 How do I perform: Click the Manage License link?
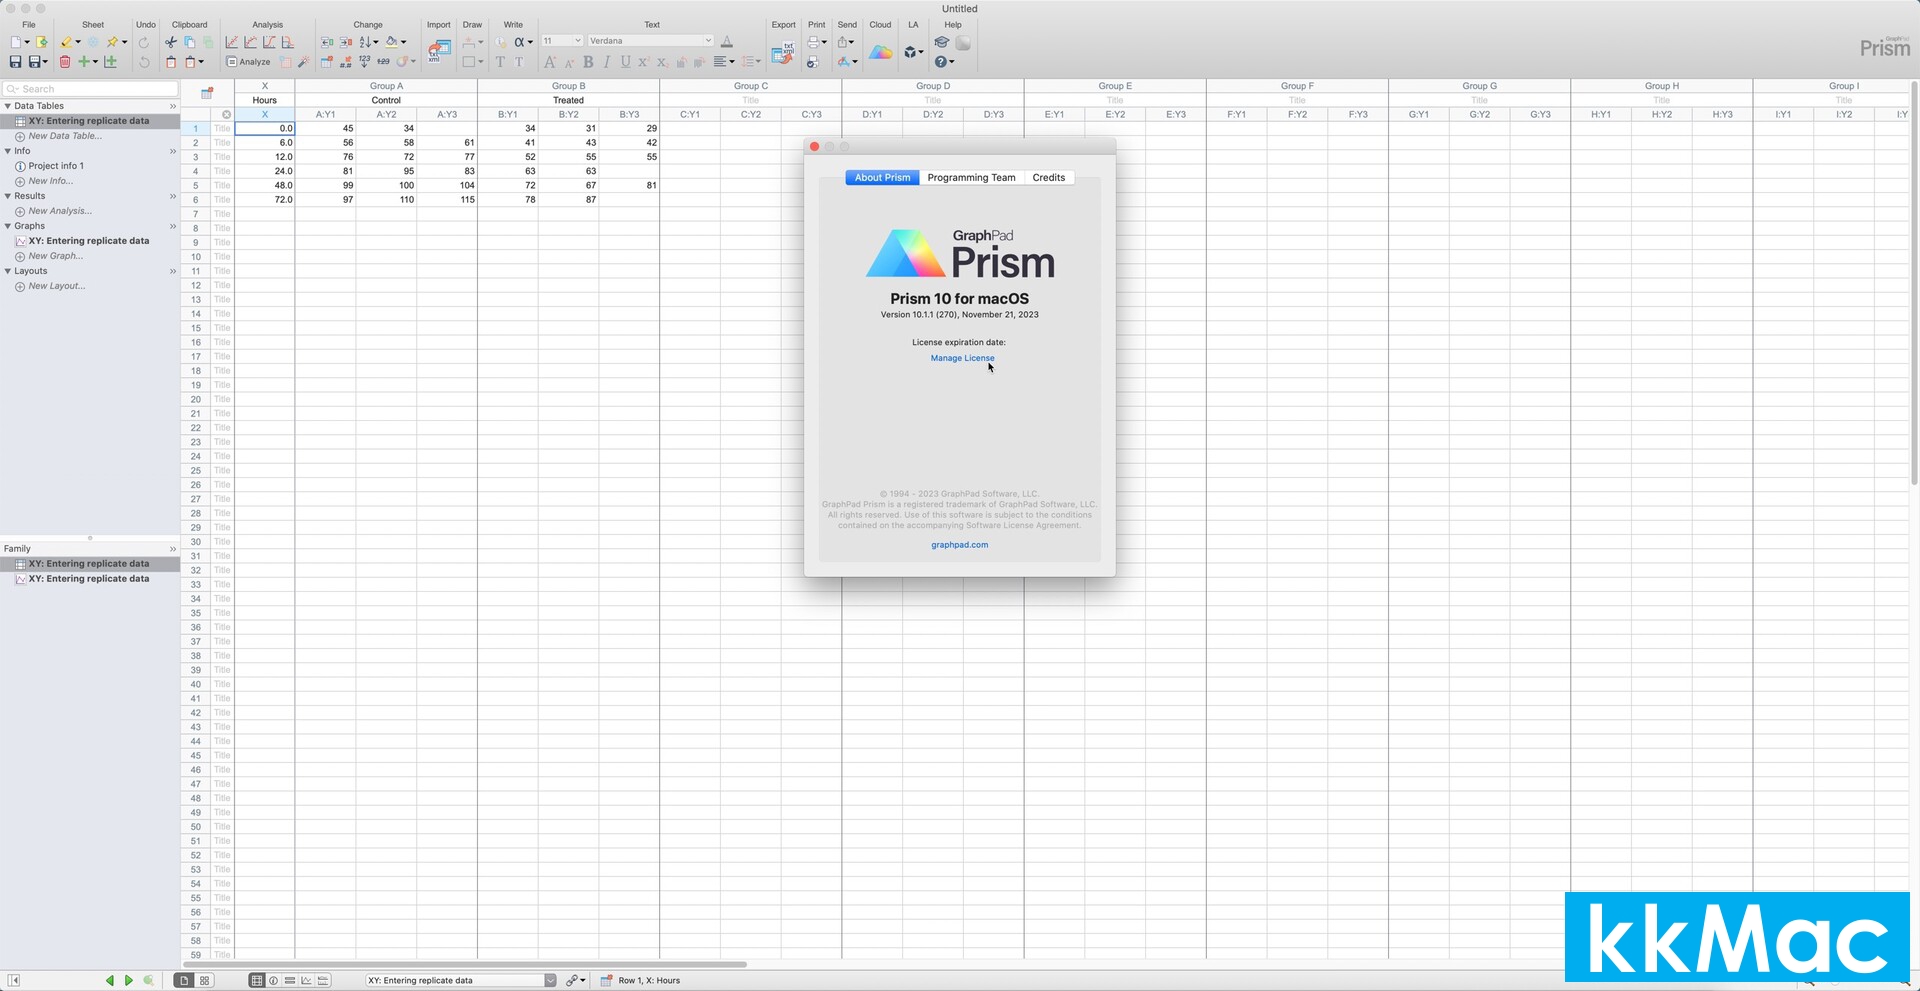click(x=962, y=358)
